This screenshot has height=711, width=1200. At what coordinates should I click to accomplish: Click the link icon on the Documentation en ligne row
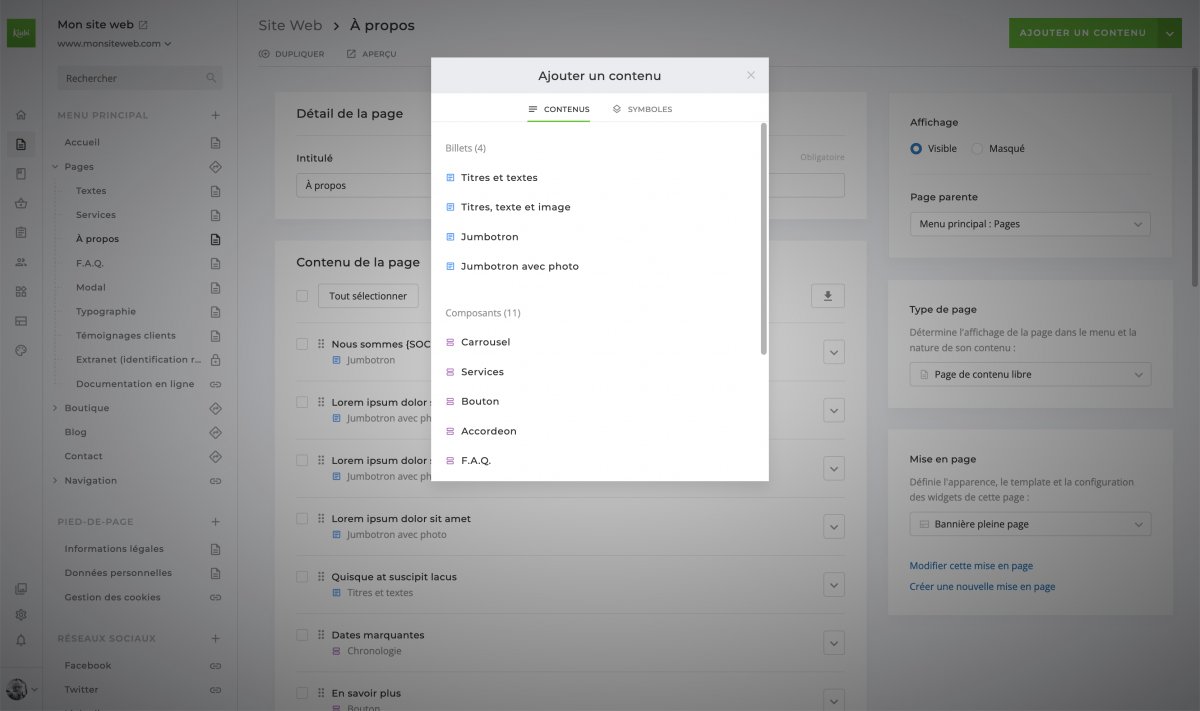click(215, 384)
